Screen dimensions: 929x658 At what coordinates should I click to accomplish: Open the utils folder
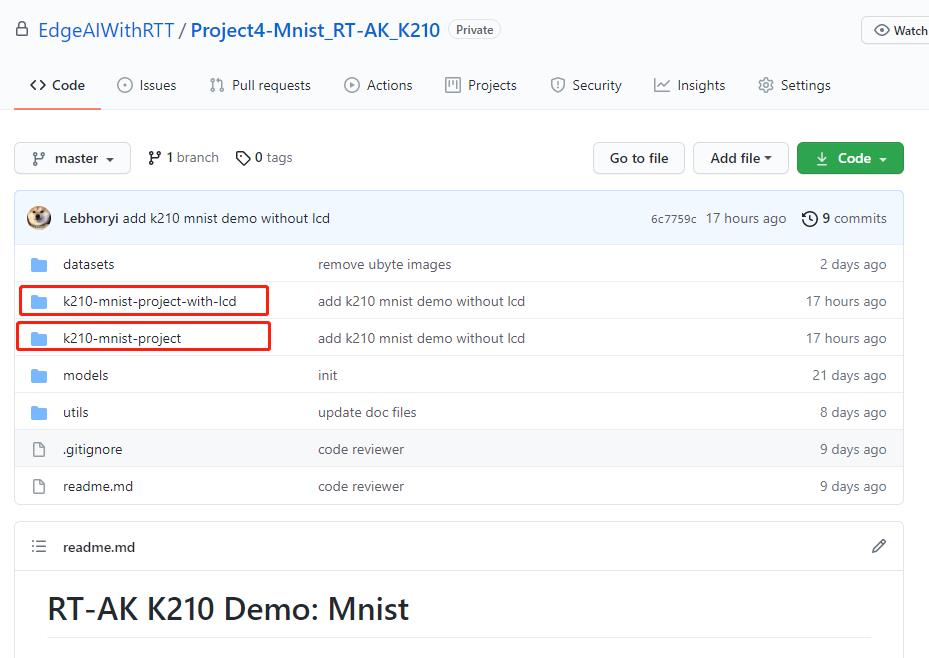click(75, 412)
